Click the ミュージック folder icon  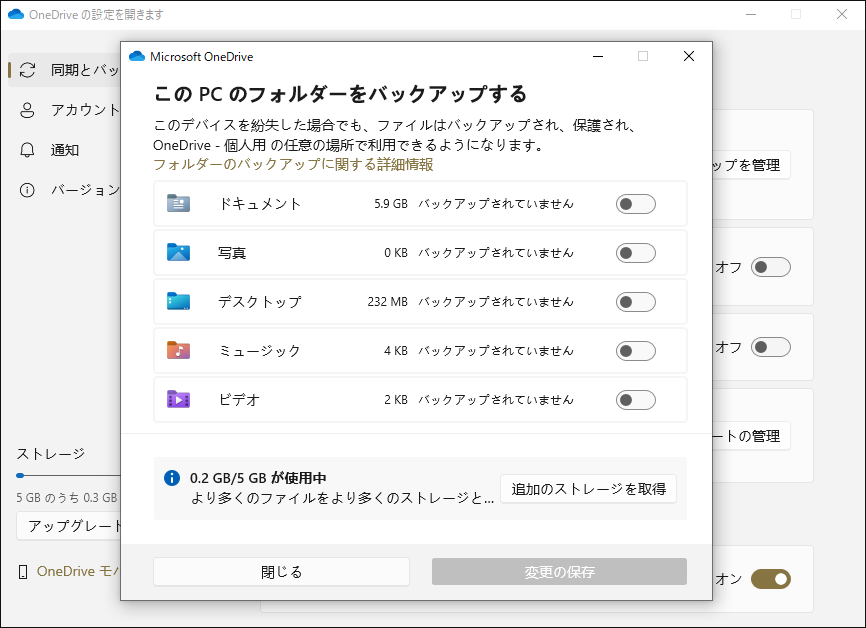178,350
